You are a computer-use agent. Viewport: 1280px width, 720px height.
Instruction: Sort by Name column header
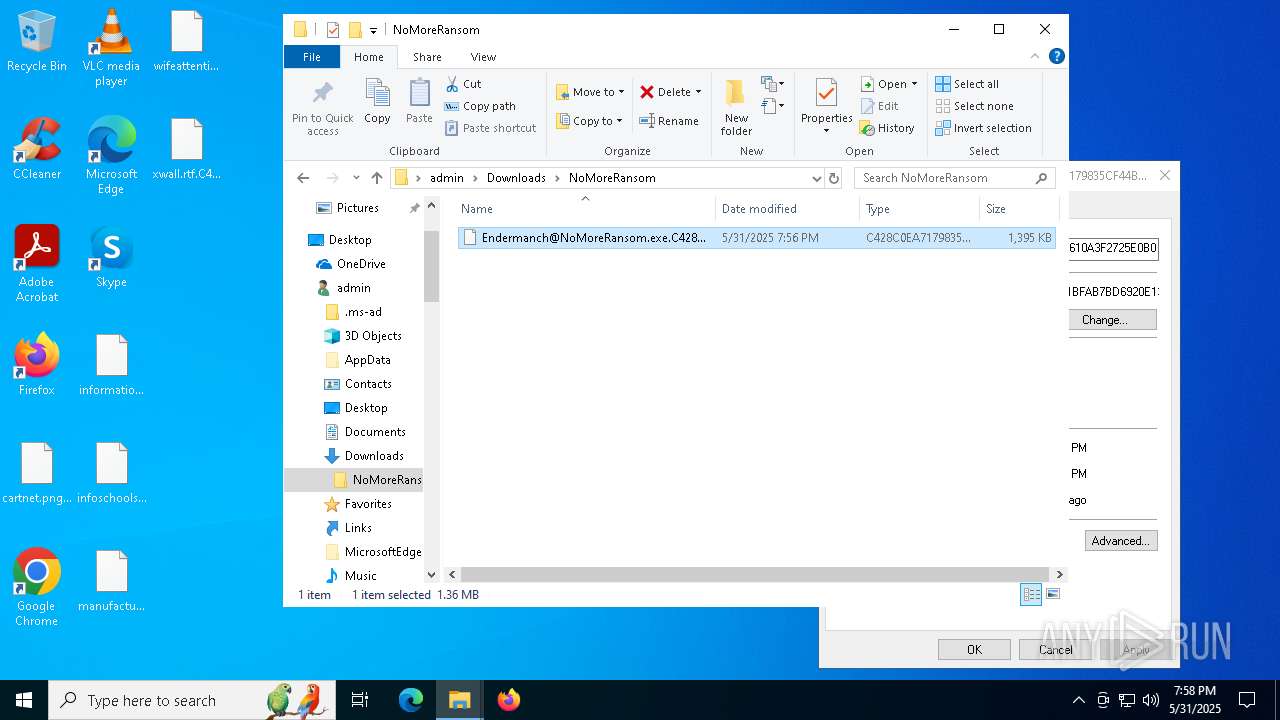coord(585,209)
